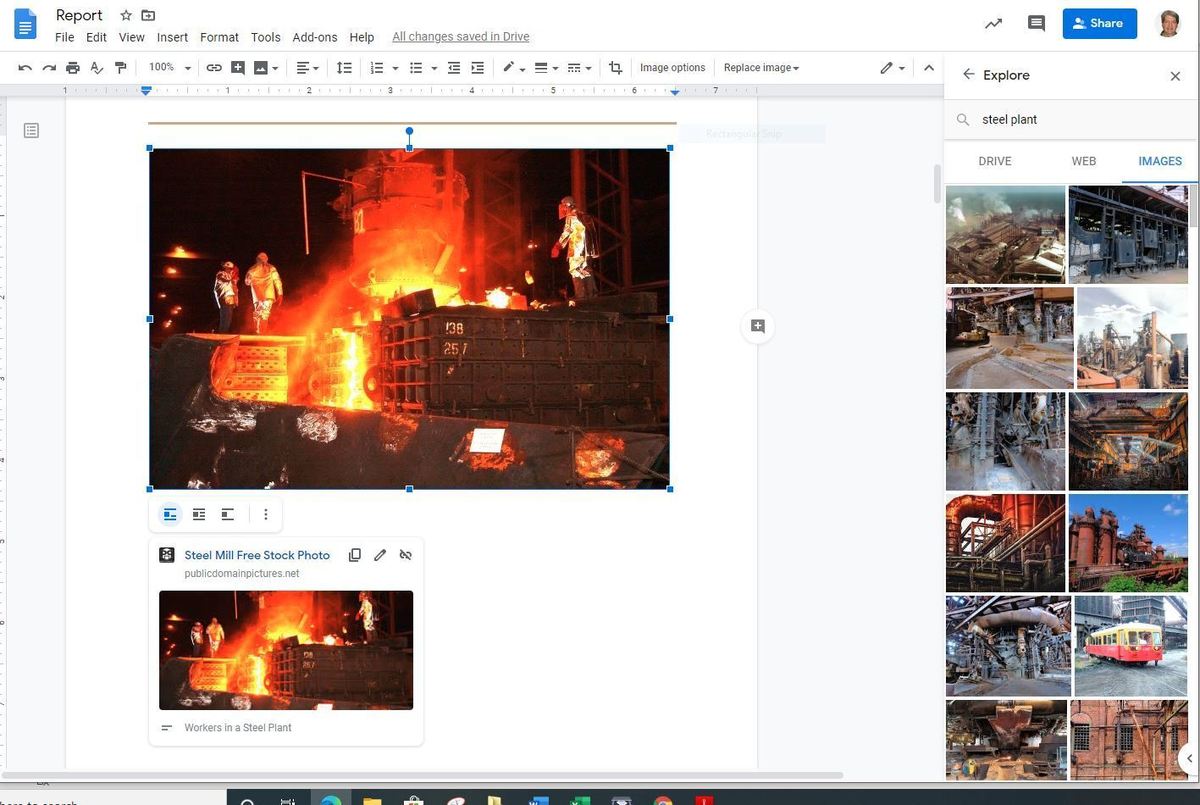Select the break text image option

(x=228, y=514)
